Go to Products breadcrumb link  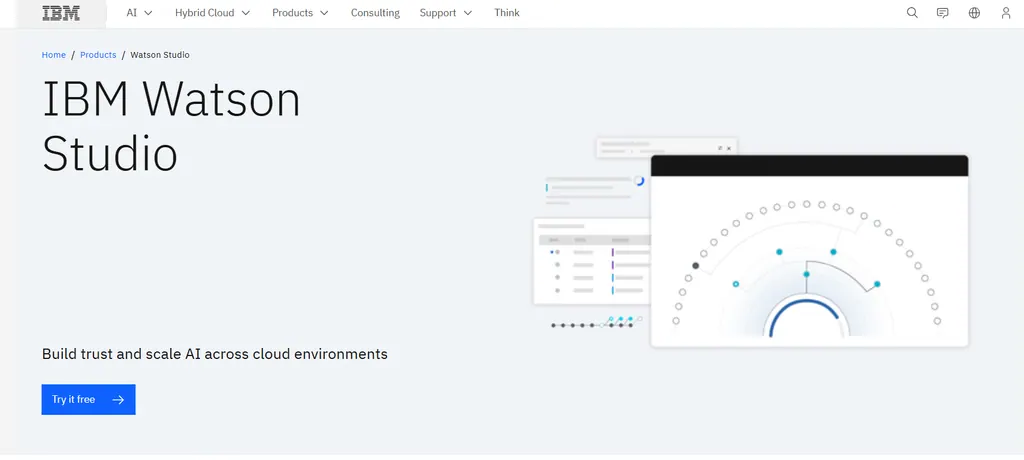tap(98, 55)
